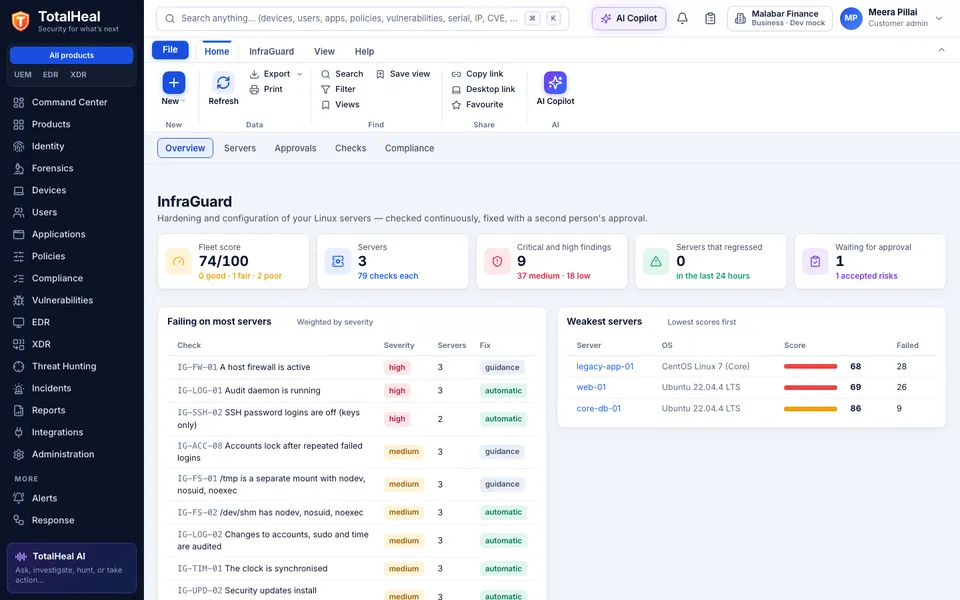960x600 pixels.
Task: Switch to the InfraGuard ribbon tab
Action: 271,51
